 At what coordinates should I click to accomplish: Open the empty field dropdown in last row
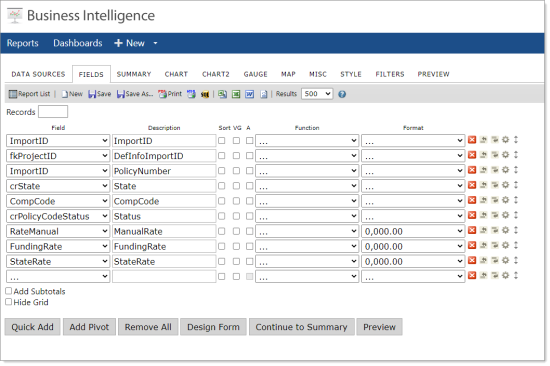pos(58,277)
